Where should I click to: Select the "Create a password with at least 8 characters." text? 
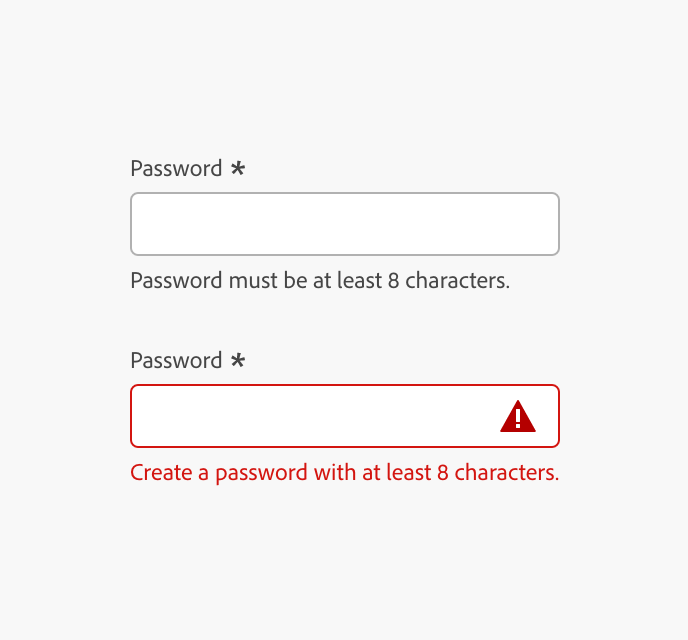pos(344,473)
